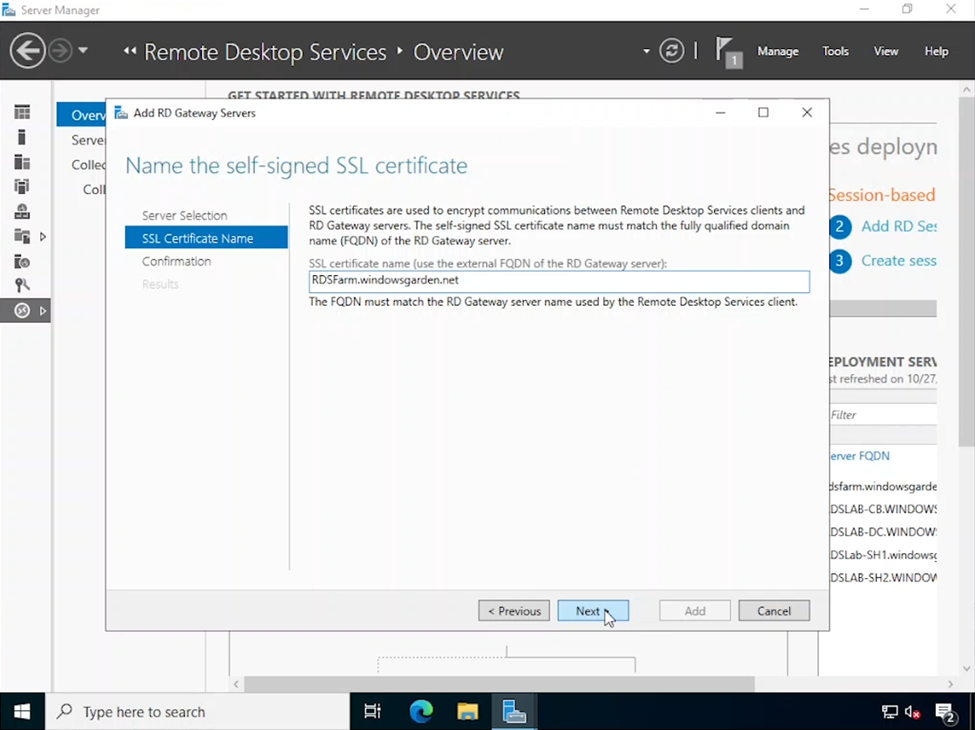Expand the File and Storage Services arrow

click(x=42, y=237)
